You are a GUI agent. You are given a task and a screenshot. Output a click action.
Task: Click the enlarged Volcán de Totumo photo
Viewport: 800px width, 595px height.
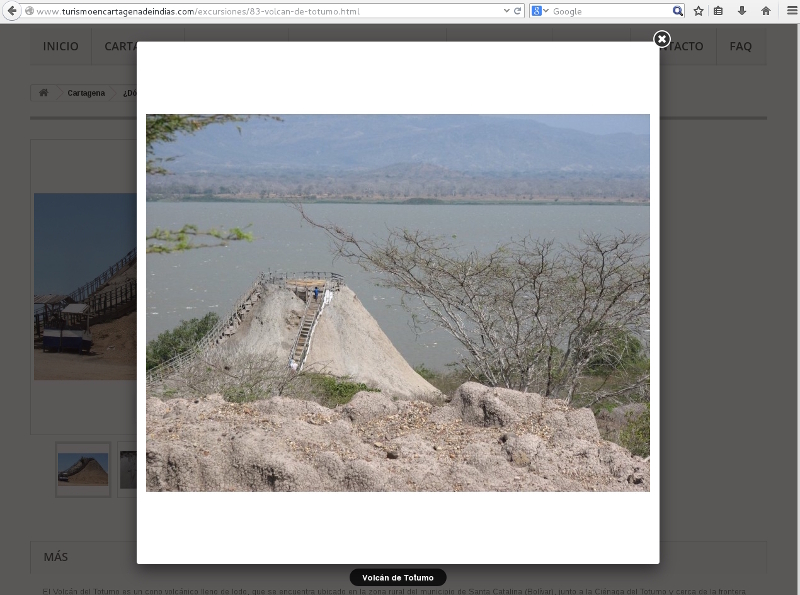pos(398,303)
